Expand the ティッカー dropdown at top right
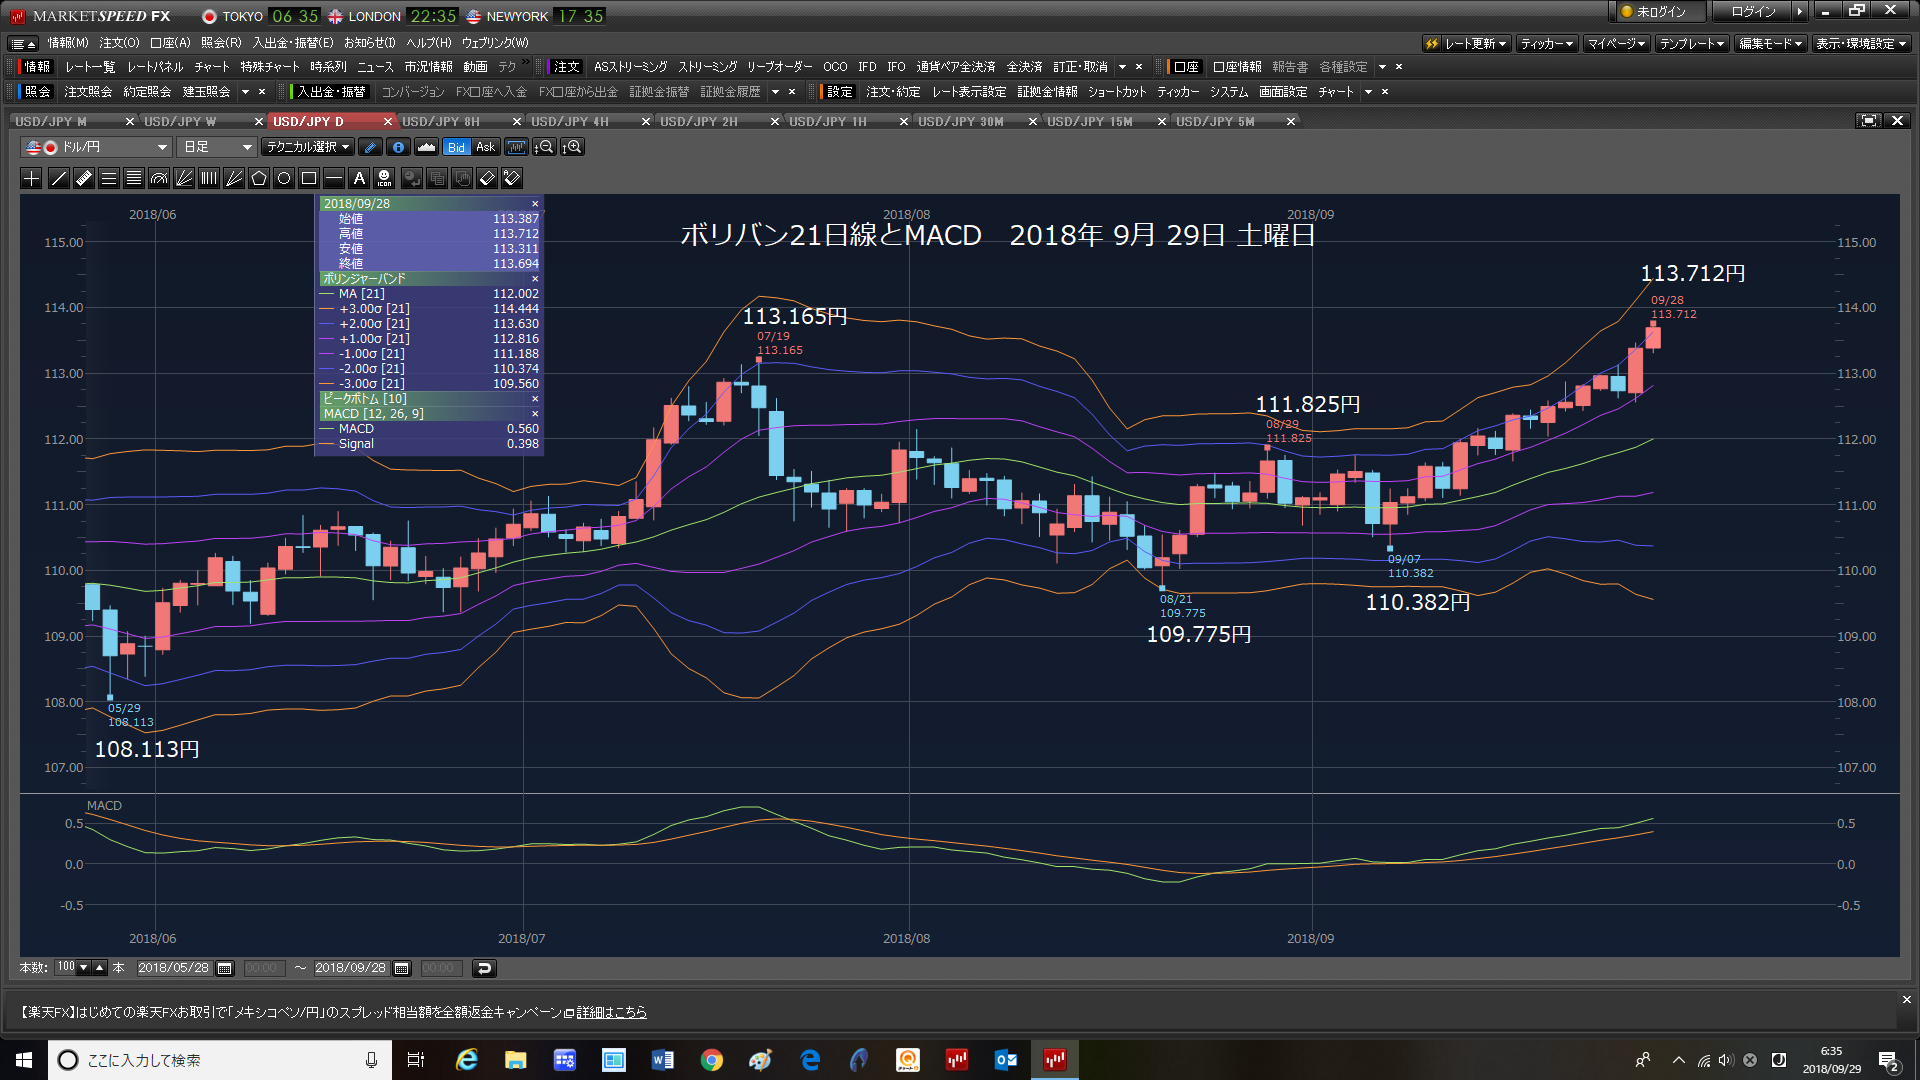Screen dimensions: 1920x1080 pyautogui.click(x=1547, y=44)
